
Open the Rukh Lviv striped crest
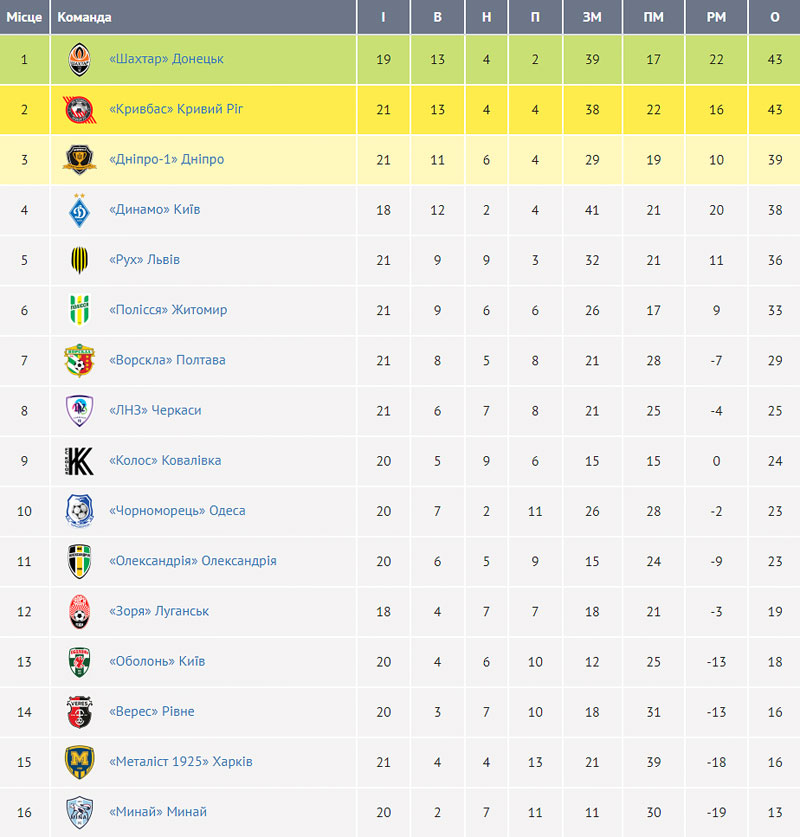pyautogui.click(x=80, y=260)
